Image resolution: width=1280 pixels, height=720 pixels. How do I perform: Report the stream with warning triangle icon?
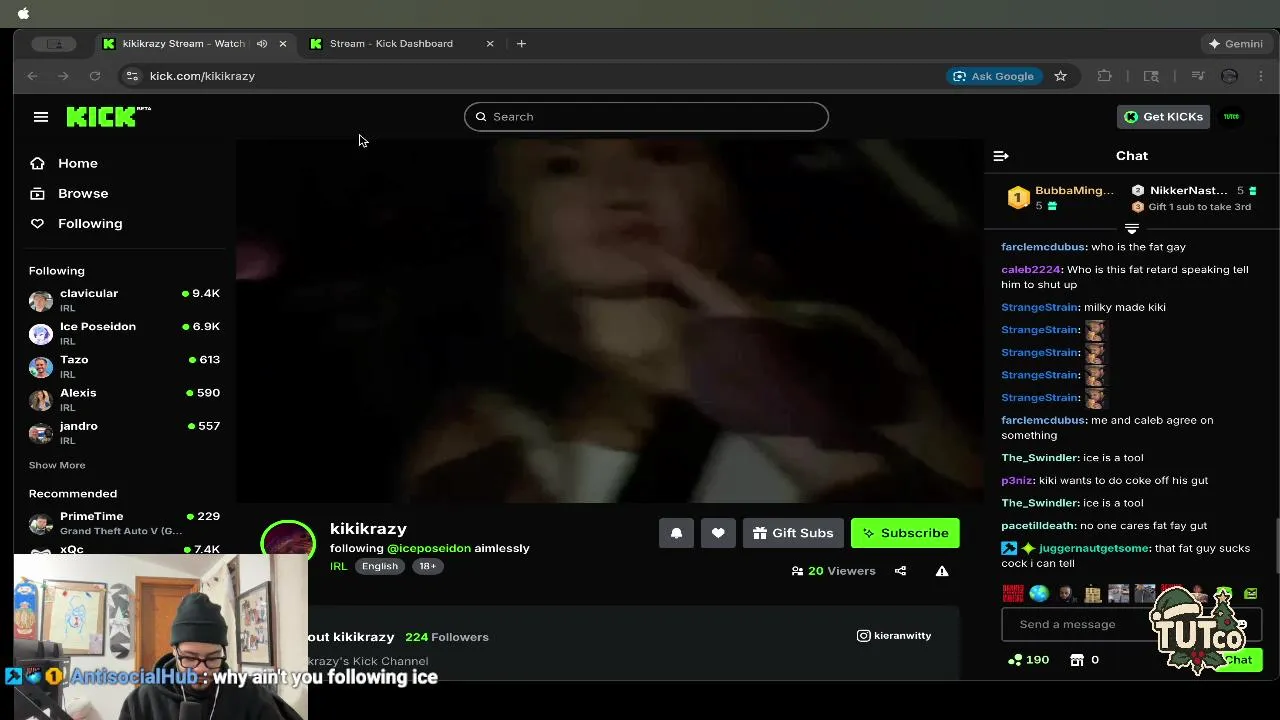(942, 571)
